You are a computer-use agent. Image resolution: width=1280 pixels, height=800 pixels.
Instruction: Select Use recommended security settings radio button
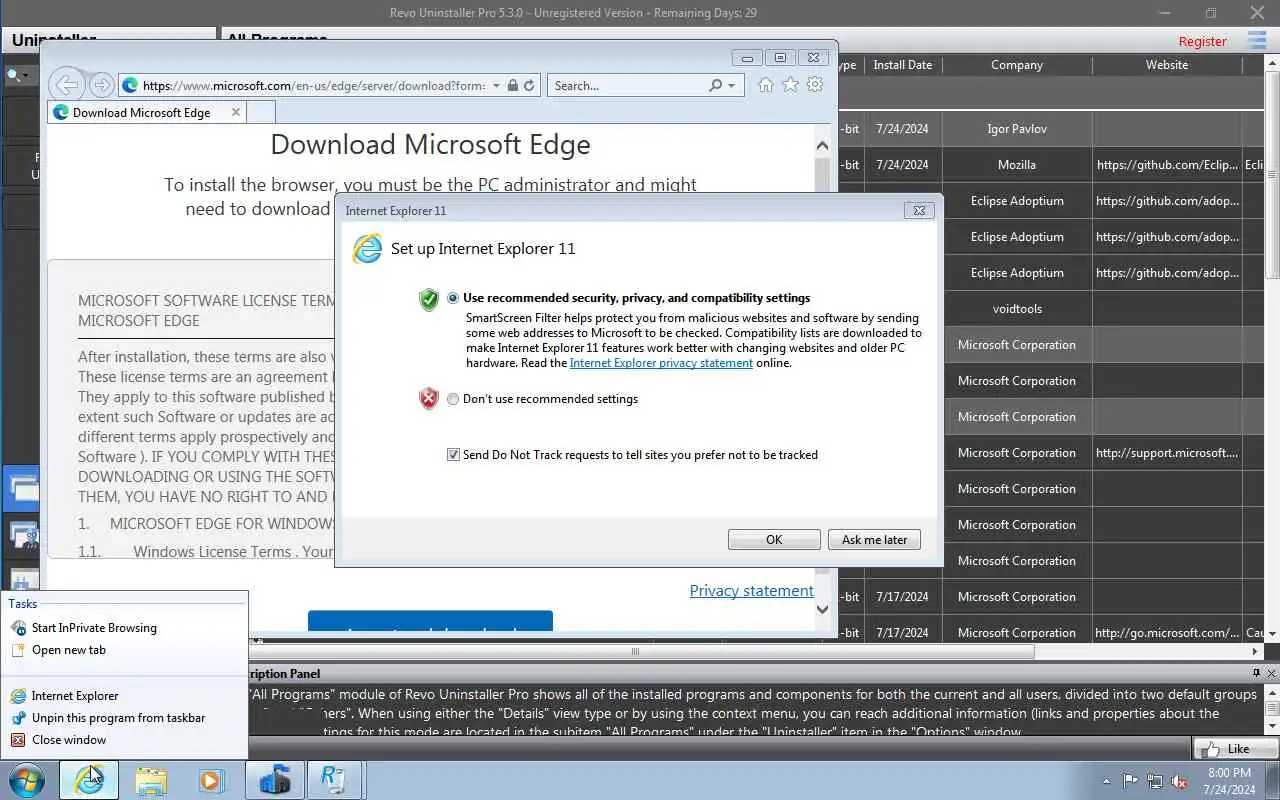click(453, 298)
